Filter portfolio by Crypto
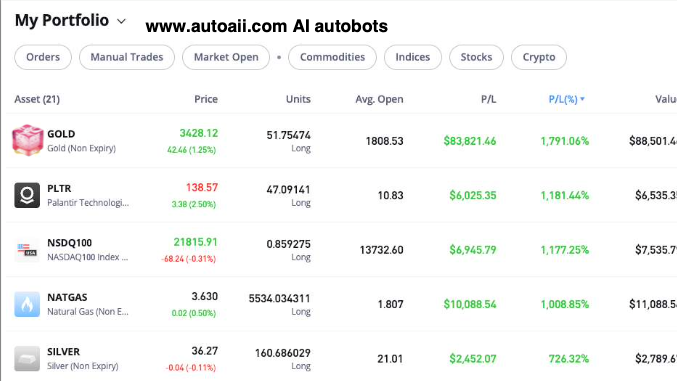 (x=538, y=57)
